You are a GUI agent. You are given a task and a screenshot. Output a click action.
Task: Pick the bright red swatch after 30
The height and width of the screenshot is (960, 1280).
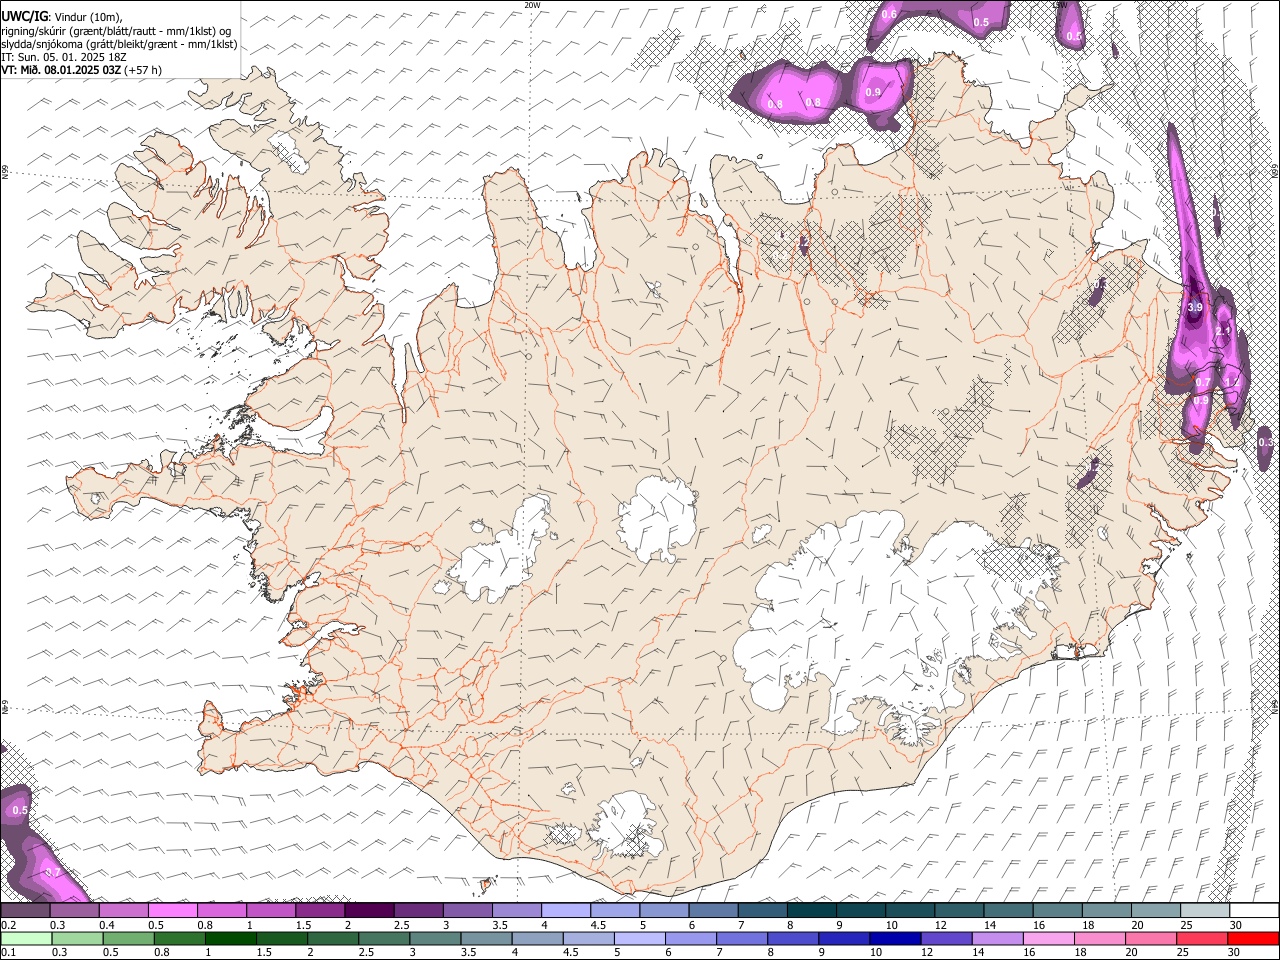(x=1253, y=938)
